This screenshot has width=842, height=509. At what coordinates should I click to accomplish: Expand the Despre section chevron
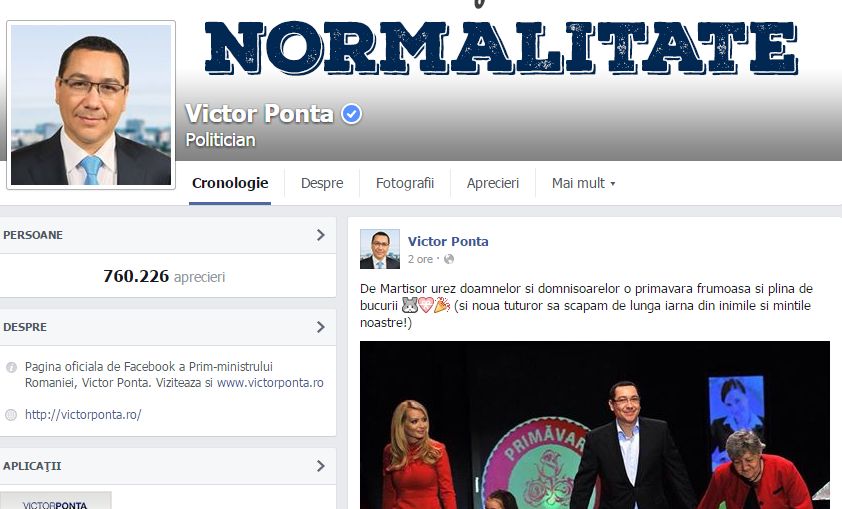coord(321,327)
